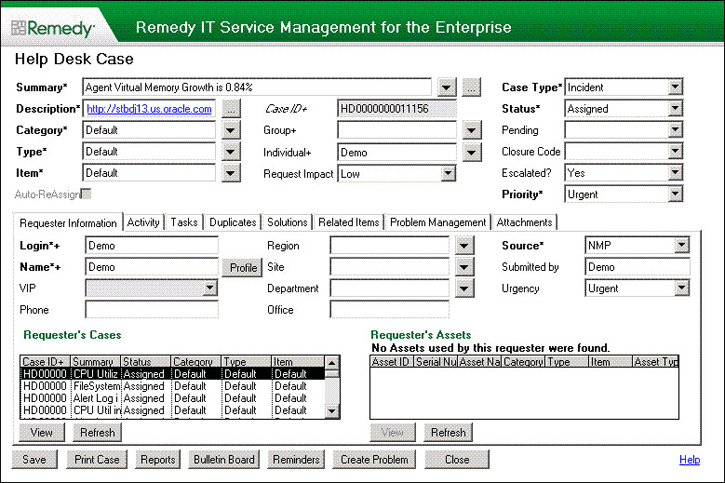Open the Escalated? dropdown
The height and width of the screenshot is (483, 725).
coord(675,173)
